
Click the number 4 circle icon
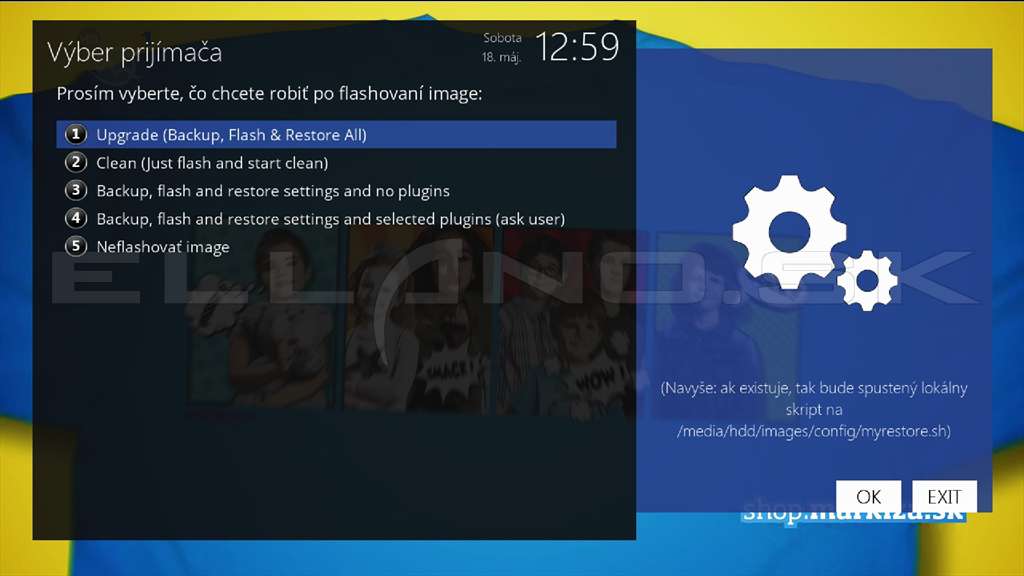76,218
